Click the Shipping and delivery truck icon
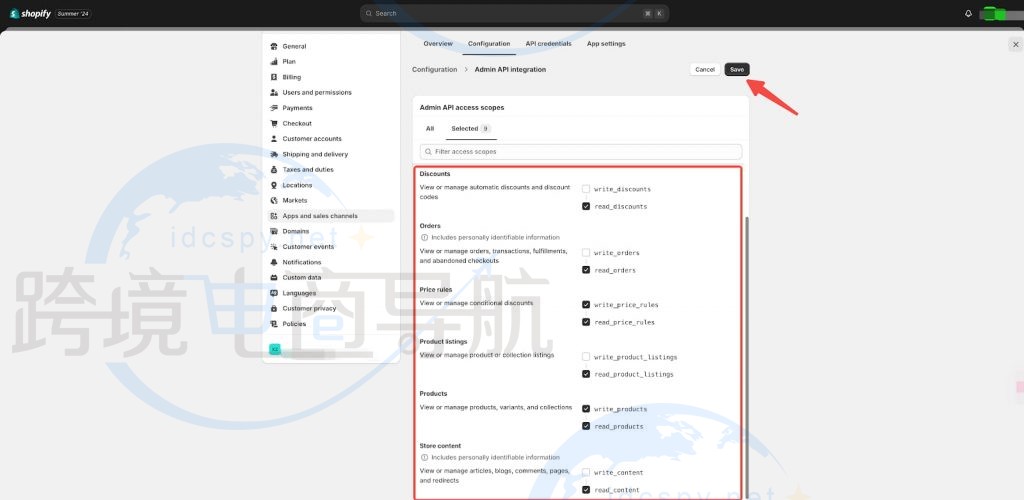 click(x=273, y=154)
